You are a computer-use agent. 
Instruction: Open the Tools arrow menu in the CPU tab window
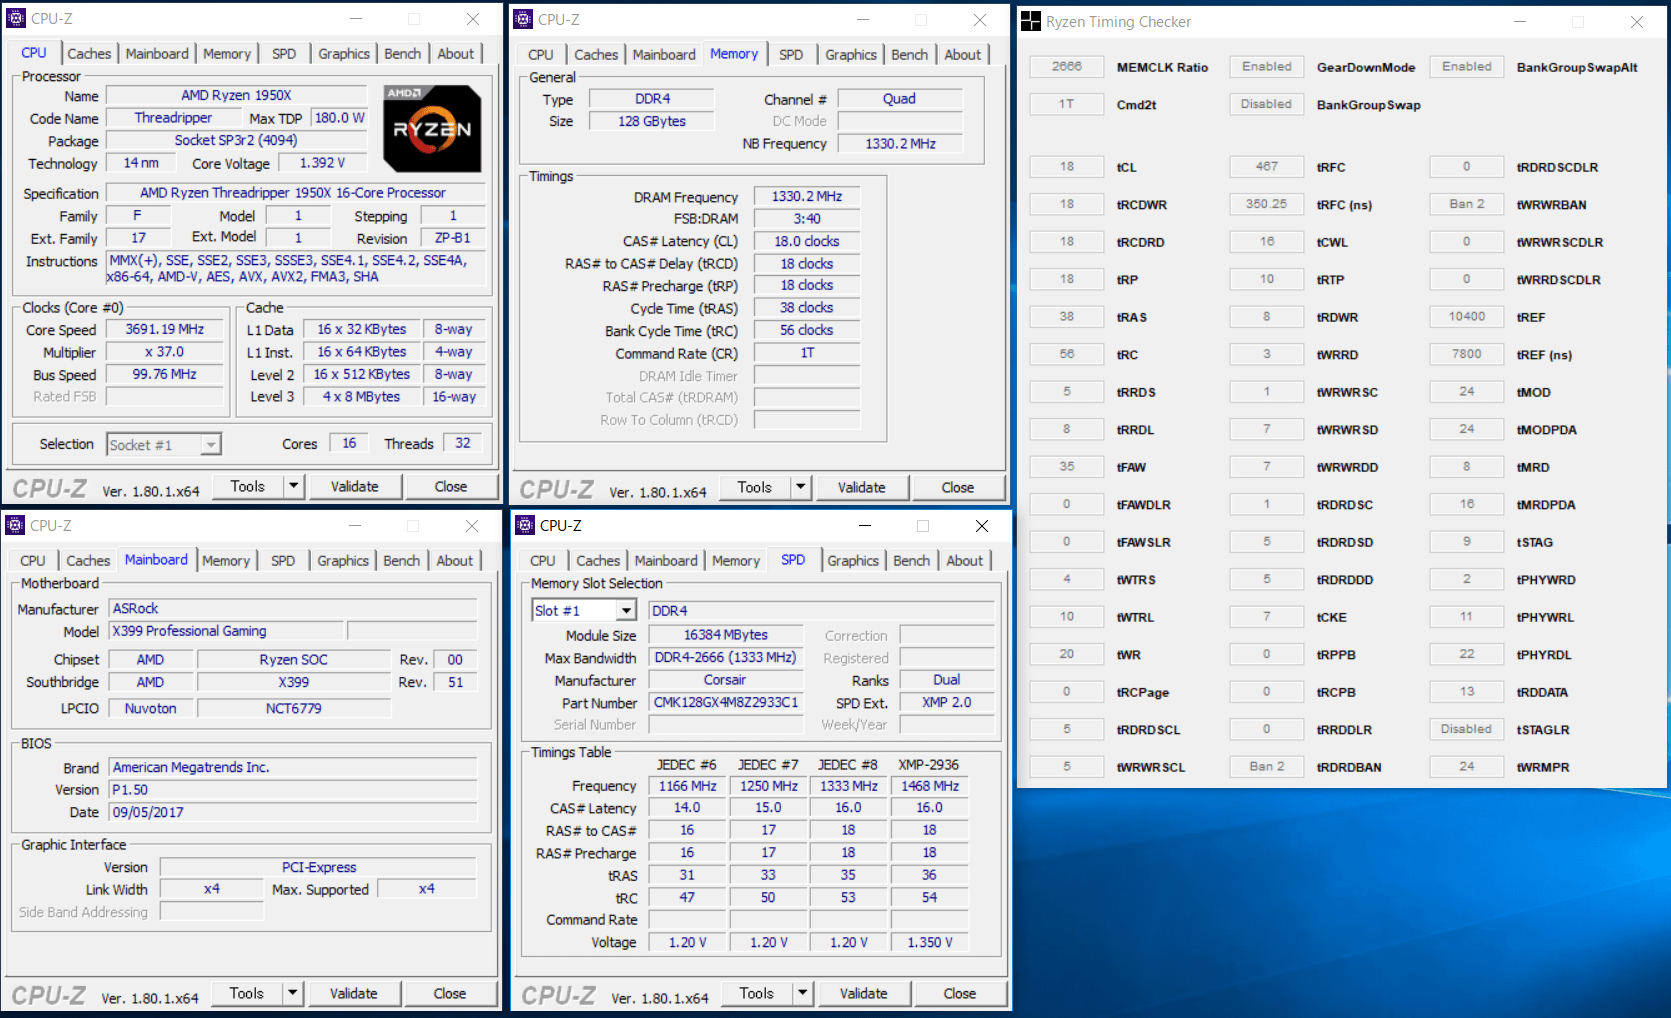coord(294,487)
